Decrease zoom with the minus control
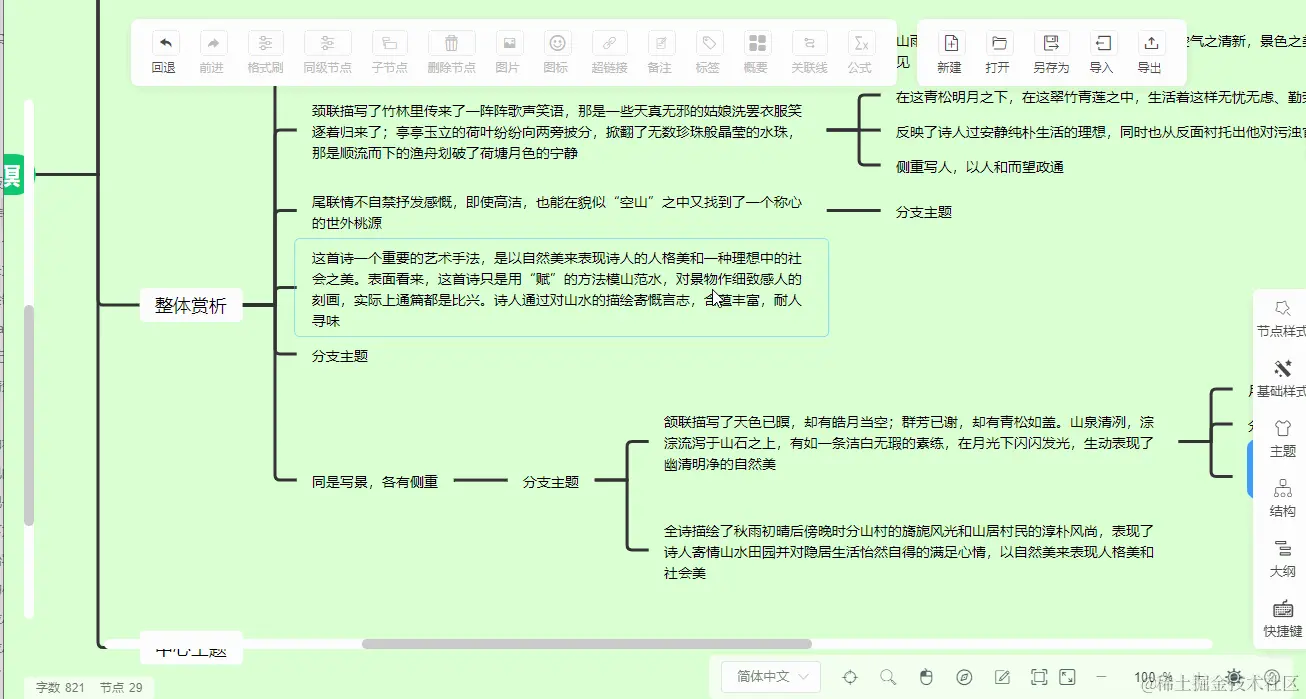The image size is (1306, 699). tap(1101, 676)
